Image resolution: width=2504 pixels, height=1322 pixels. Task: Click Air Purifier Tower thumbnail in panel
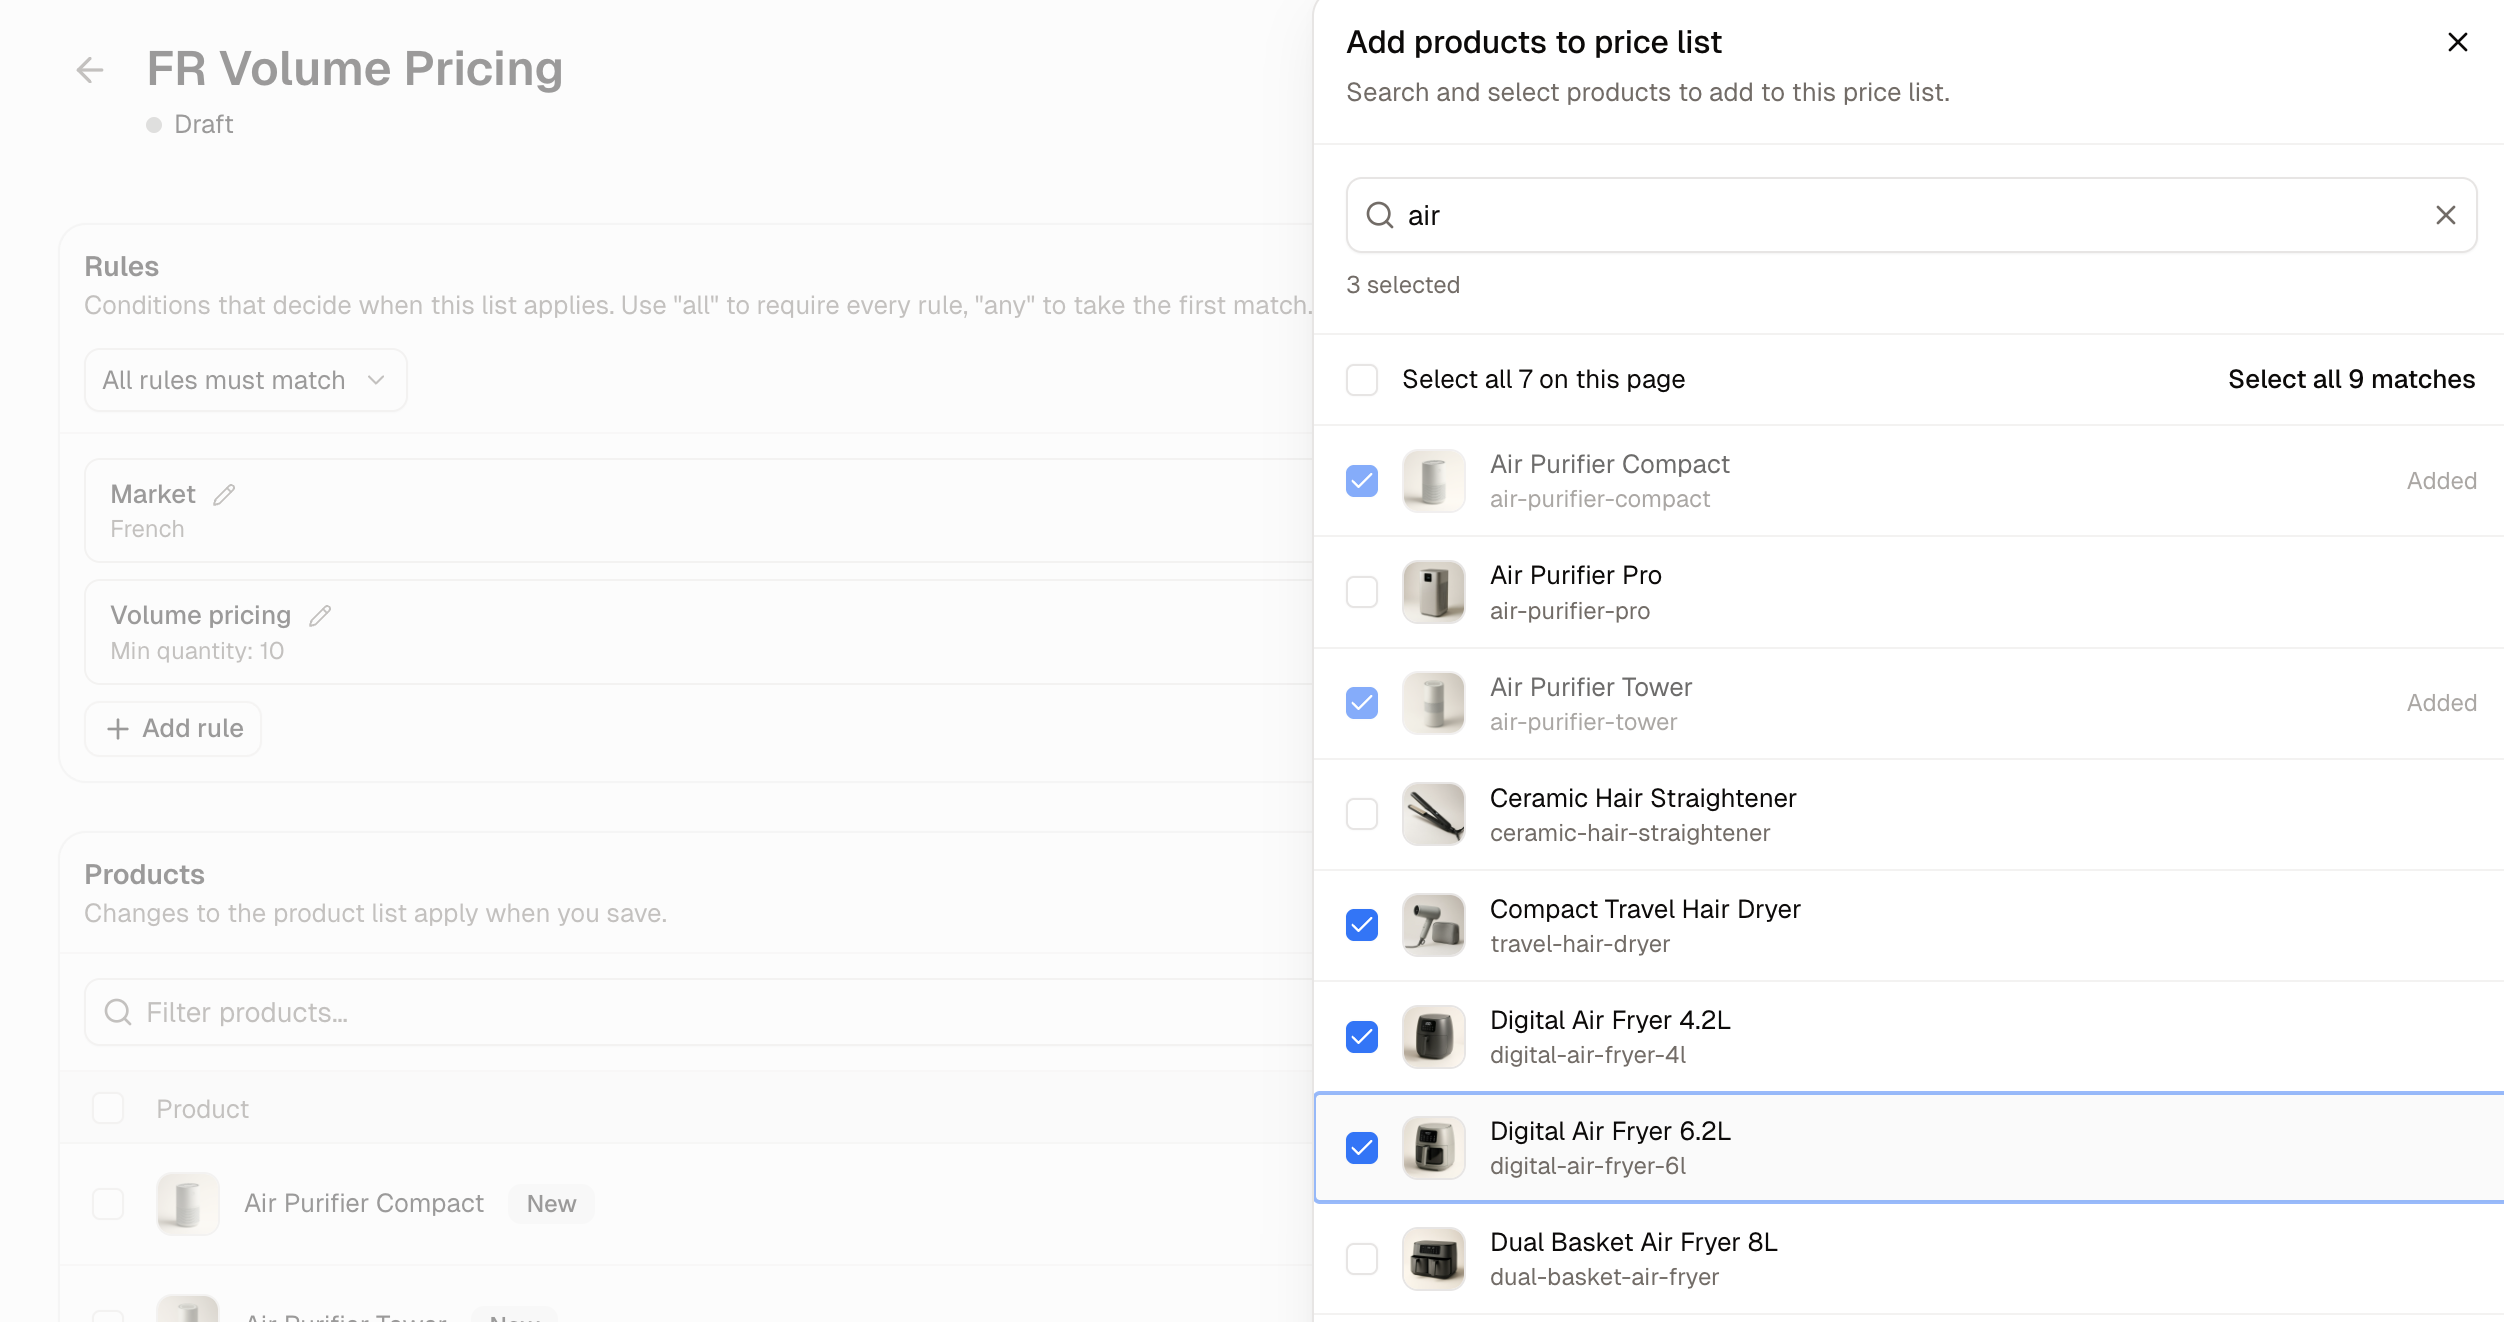(x=1433, y=703)
